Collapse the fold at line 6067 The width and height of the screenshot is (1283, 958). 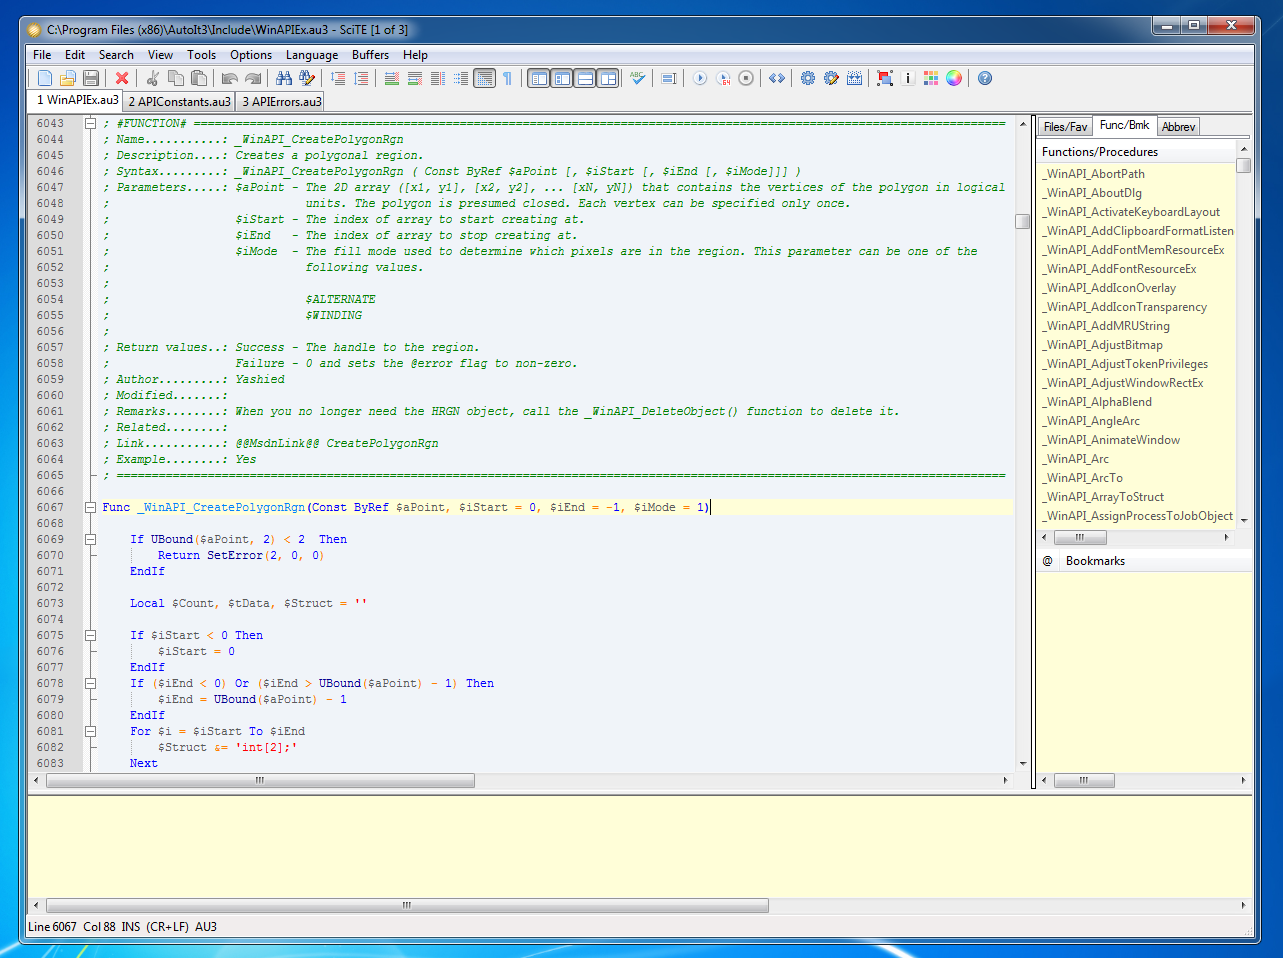click(90, 507)
